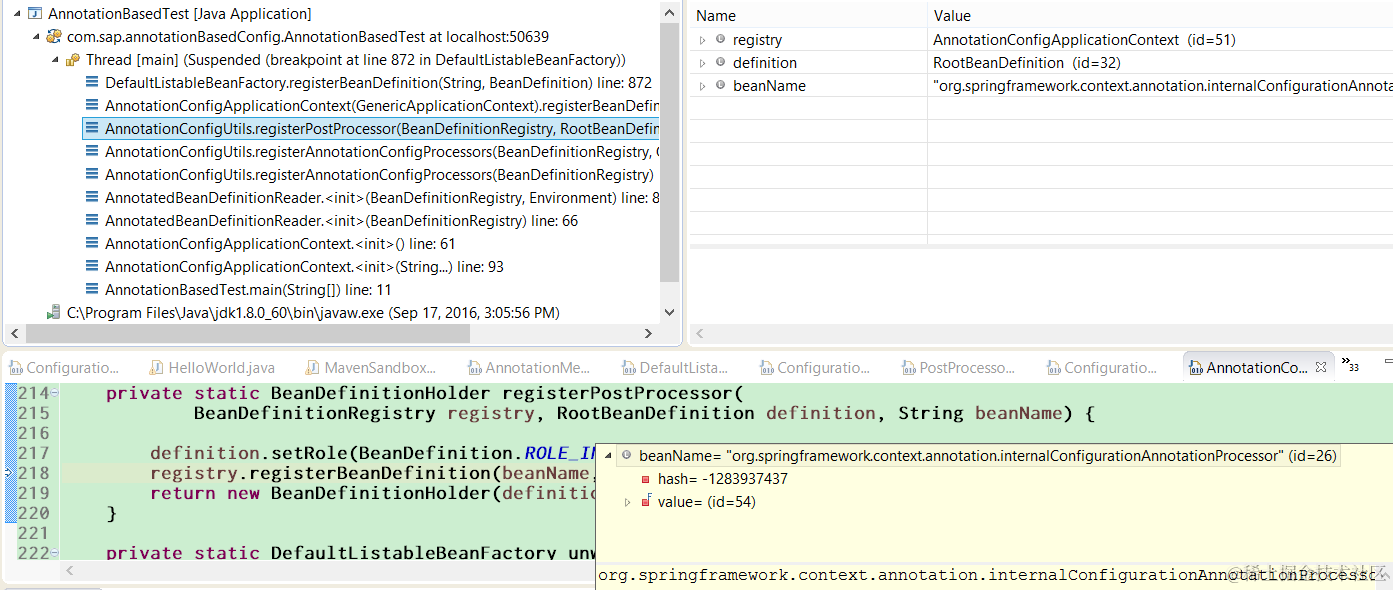Click the Debug view horizontal scrollbar right arrow
Image resolution: width=1393 pixels, height=590 pixels.
pos(648,334)
